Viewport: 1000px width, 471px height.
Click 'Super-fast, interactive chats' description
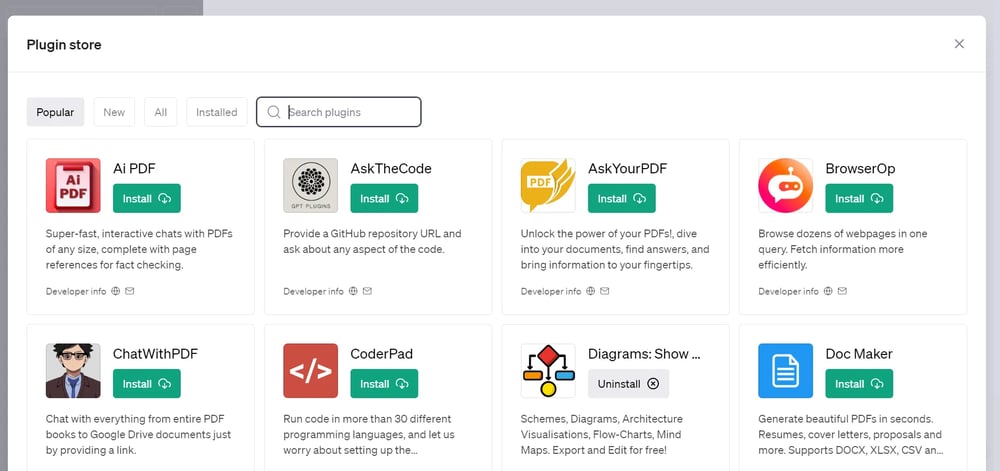coord(139,249)
